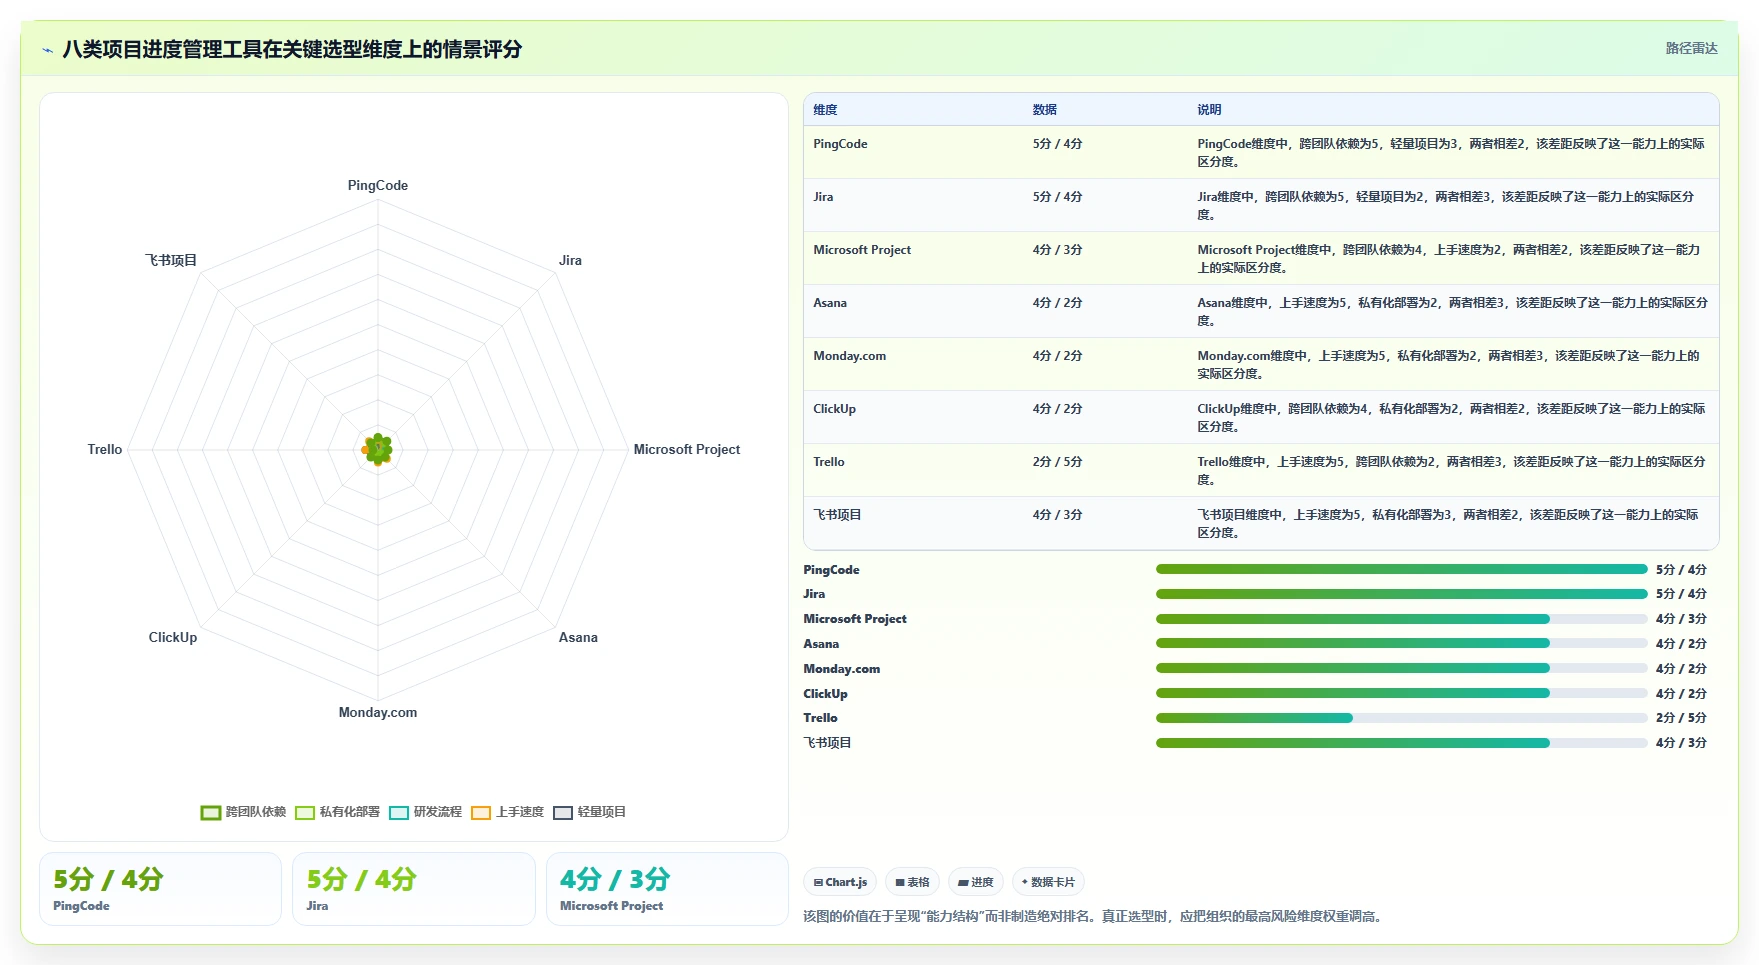Viewport: 1759px width, 965px height.
Task: Click the small icon beside the page title
Action: 47,50
